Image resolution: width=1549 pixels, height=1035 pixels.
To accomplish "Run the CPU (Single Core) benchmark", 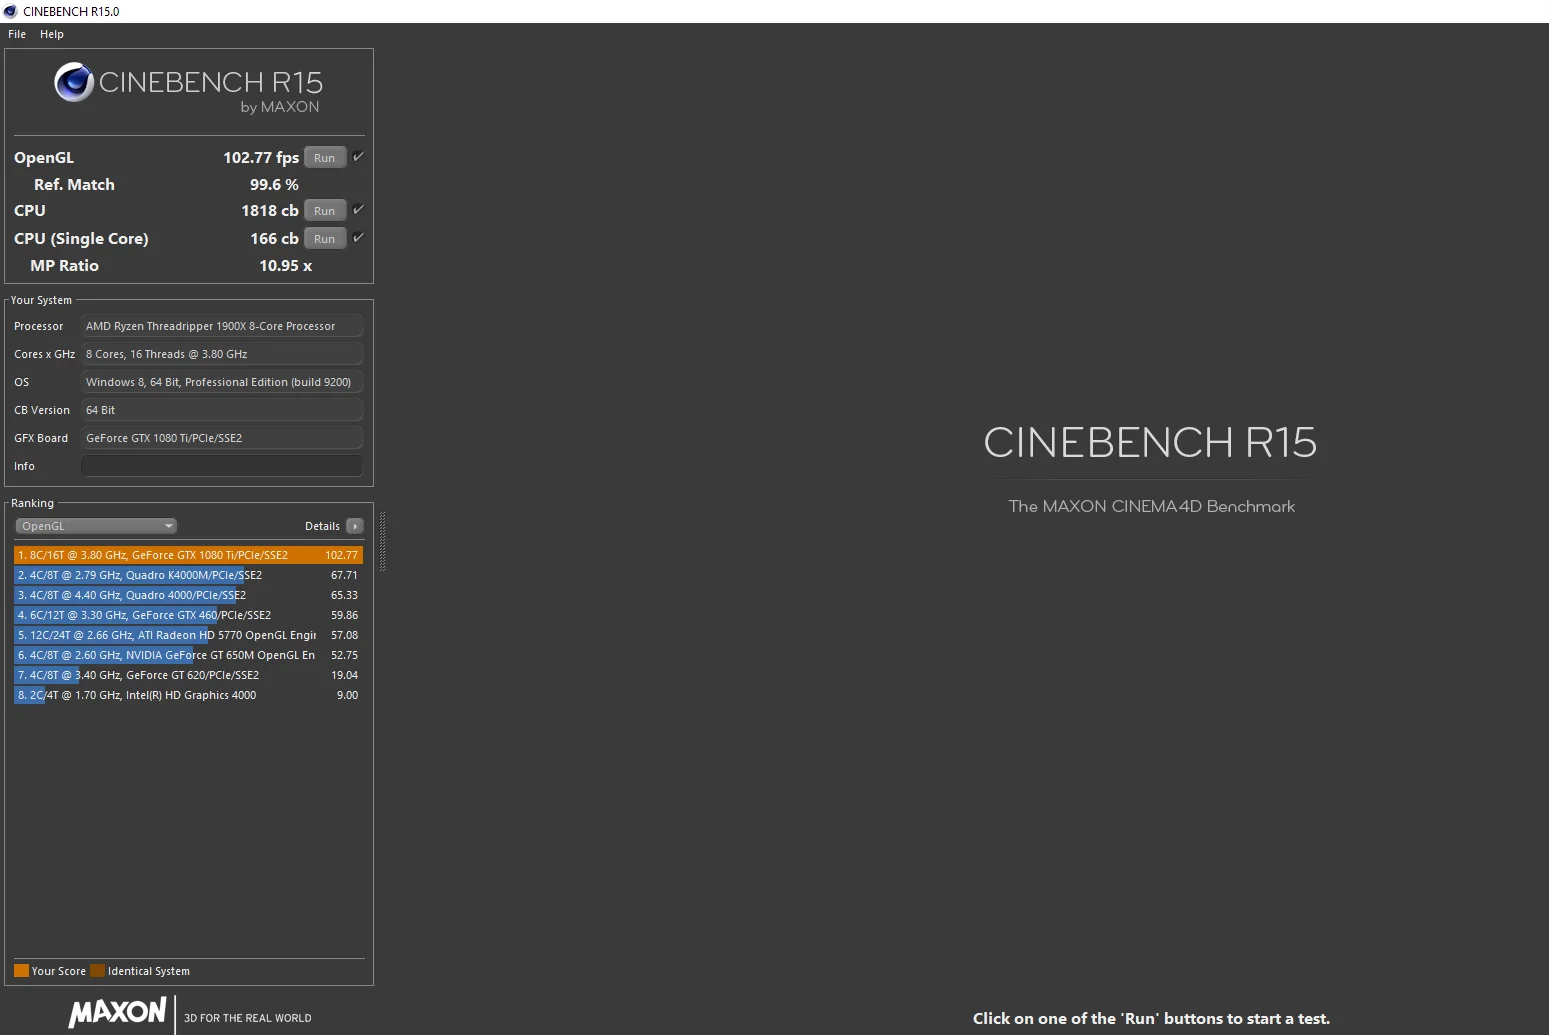I will 325,239.
